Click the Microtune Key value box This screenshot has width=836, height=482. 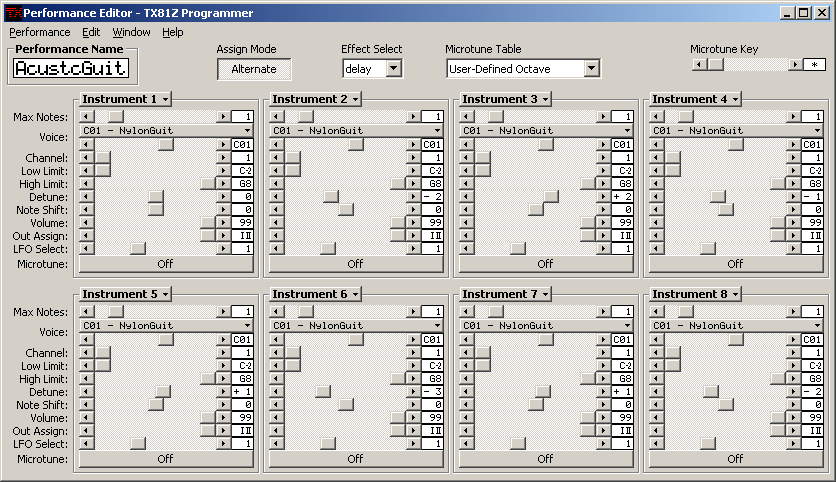814,65
